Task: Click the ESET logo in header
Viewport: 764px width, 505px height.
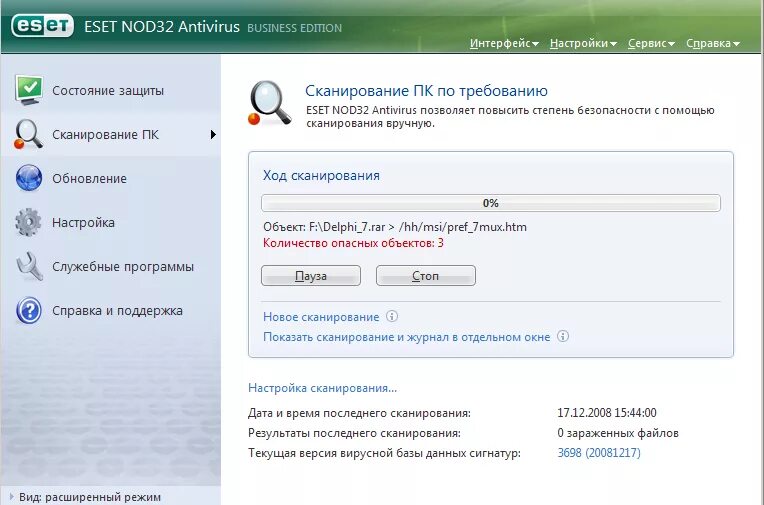Action: pyautogui.click(x=42, y=25)
